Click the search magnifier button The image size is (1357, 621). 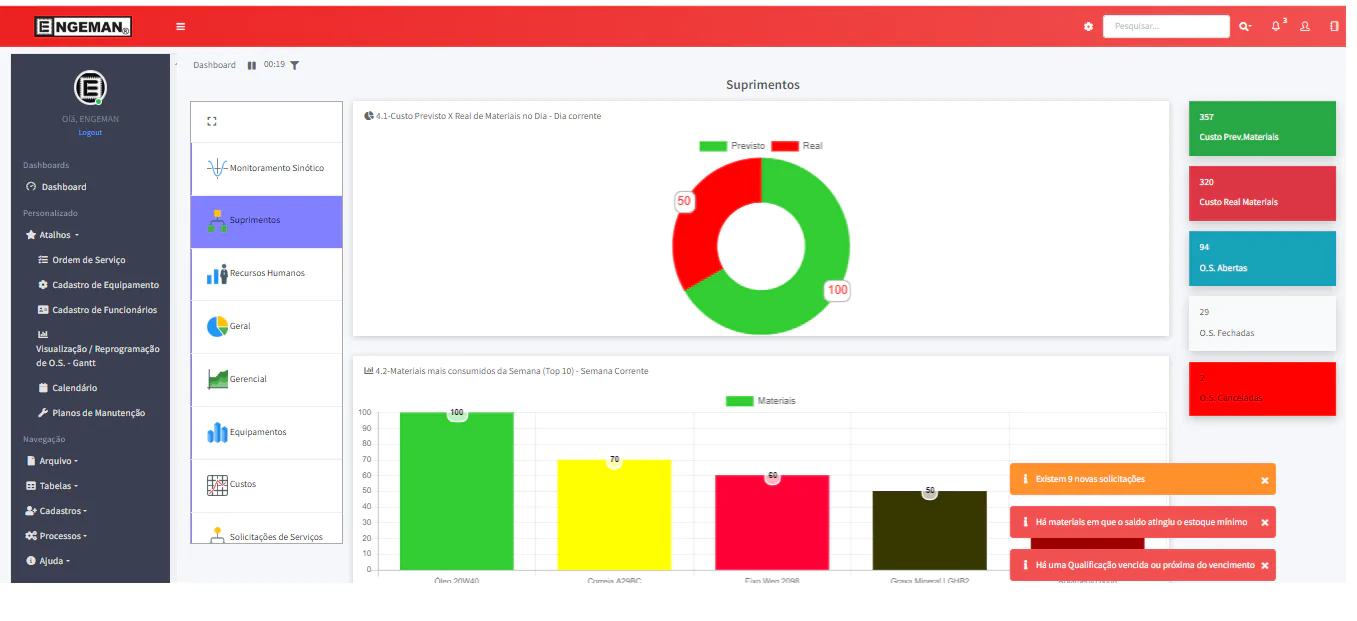point(1245,27)
